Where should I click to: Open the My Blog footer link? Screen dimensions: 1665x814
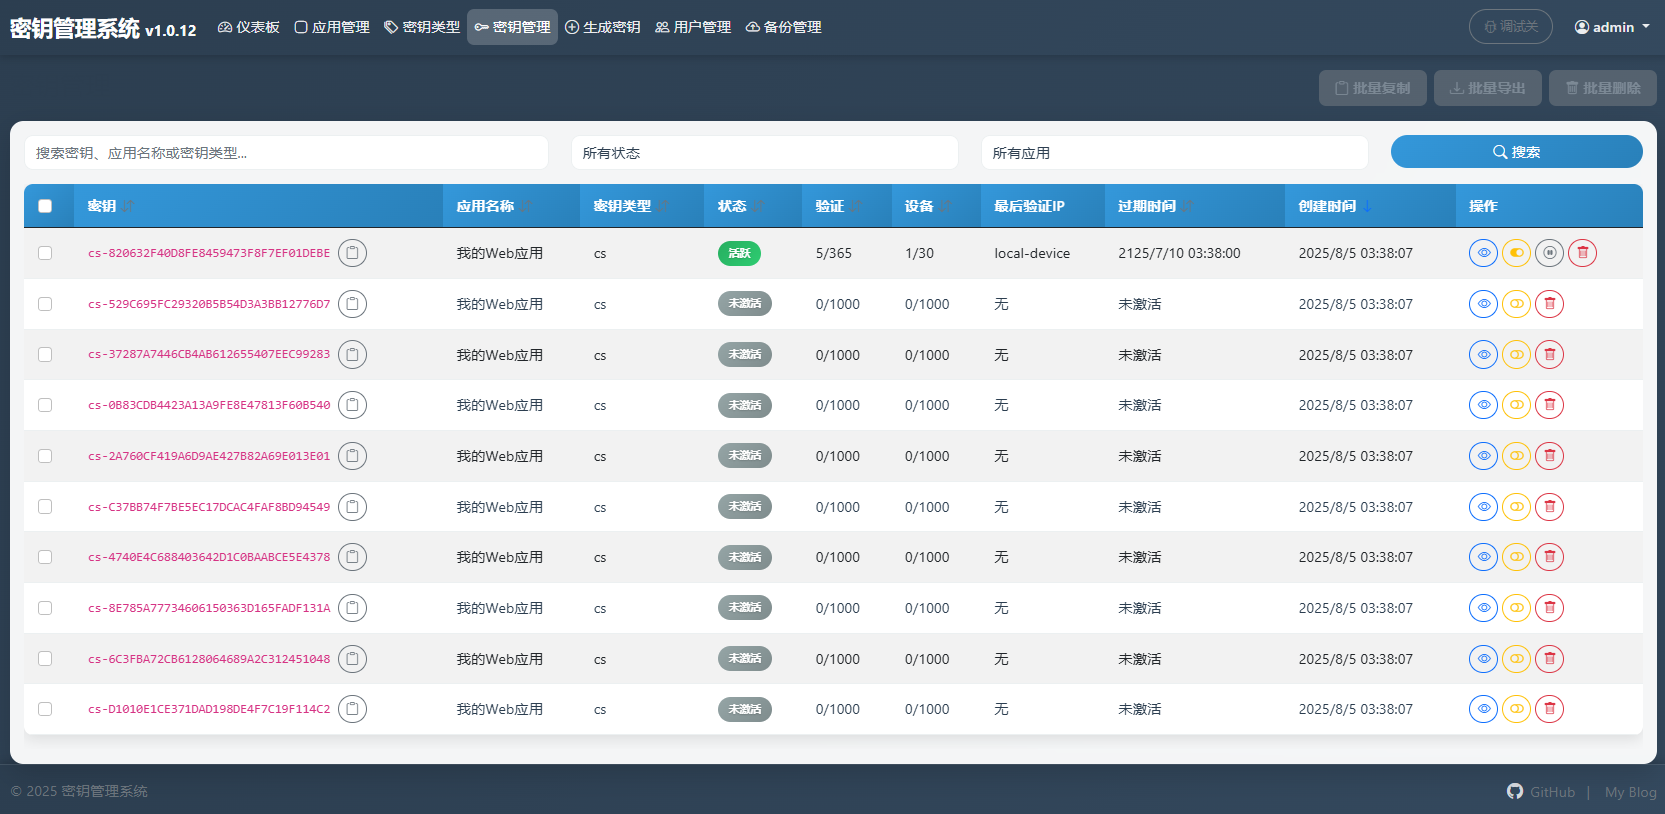coord(1630,792)
